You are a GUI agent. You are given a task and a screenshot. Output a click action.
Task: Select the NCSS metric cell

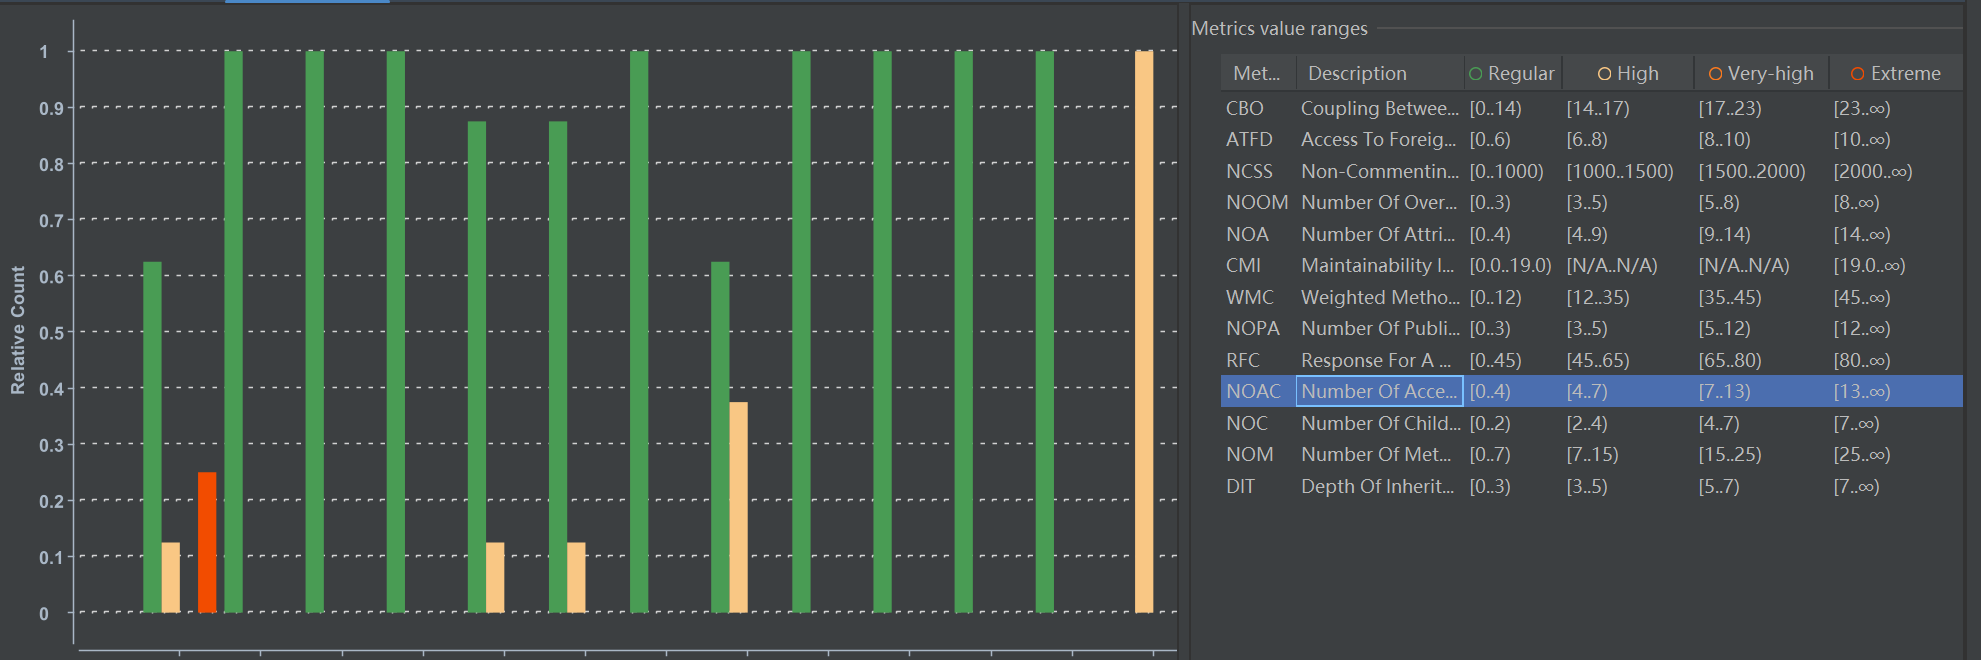1258,171
